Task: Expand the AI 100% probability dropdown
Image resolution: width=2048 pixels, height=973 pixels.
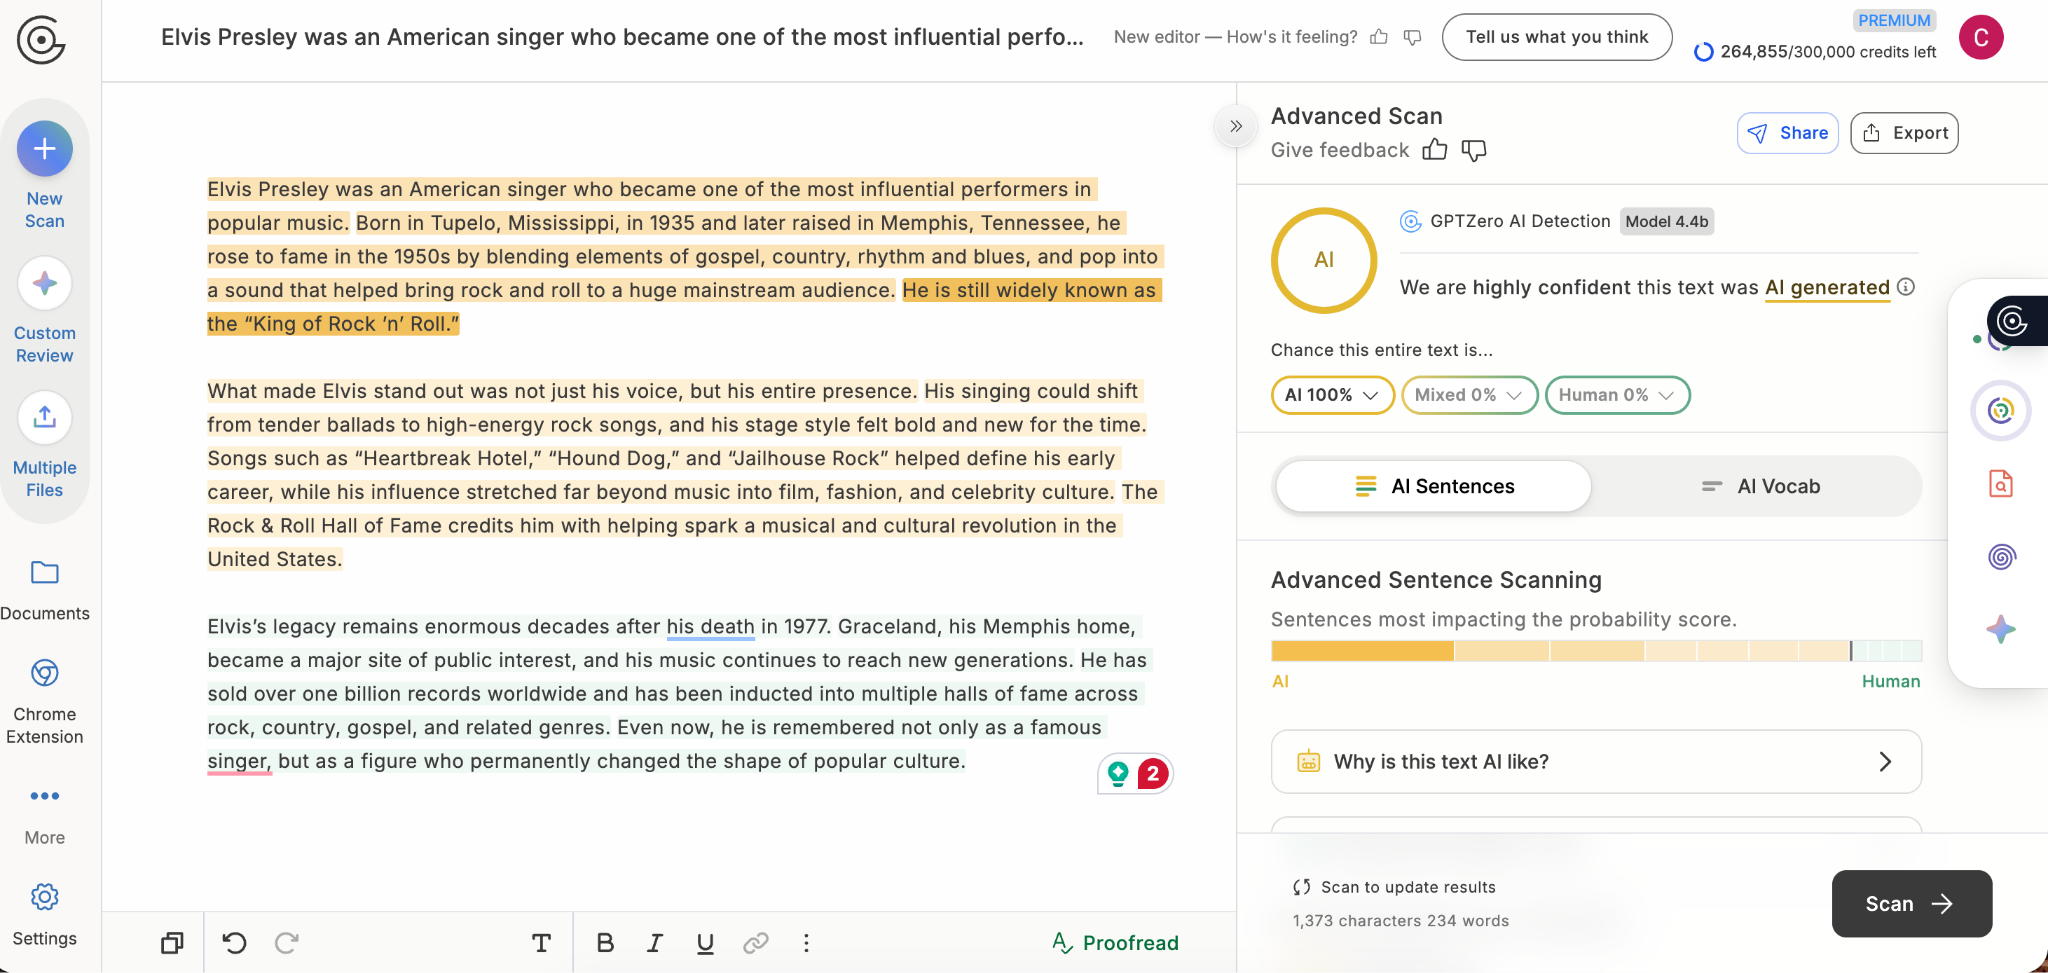Action: point(1331,394)
